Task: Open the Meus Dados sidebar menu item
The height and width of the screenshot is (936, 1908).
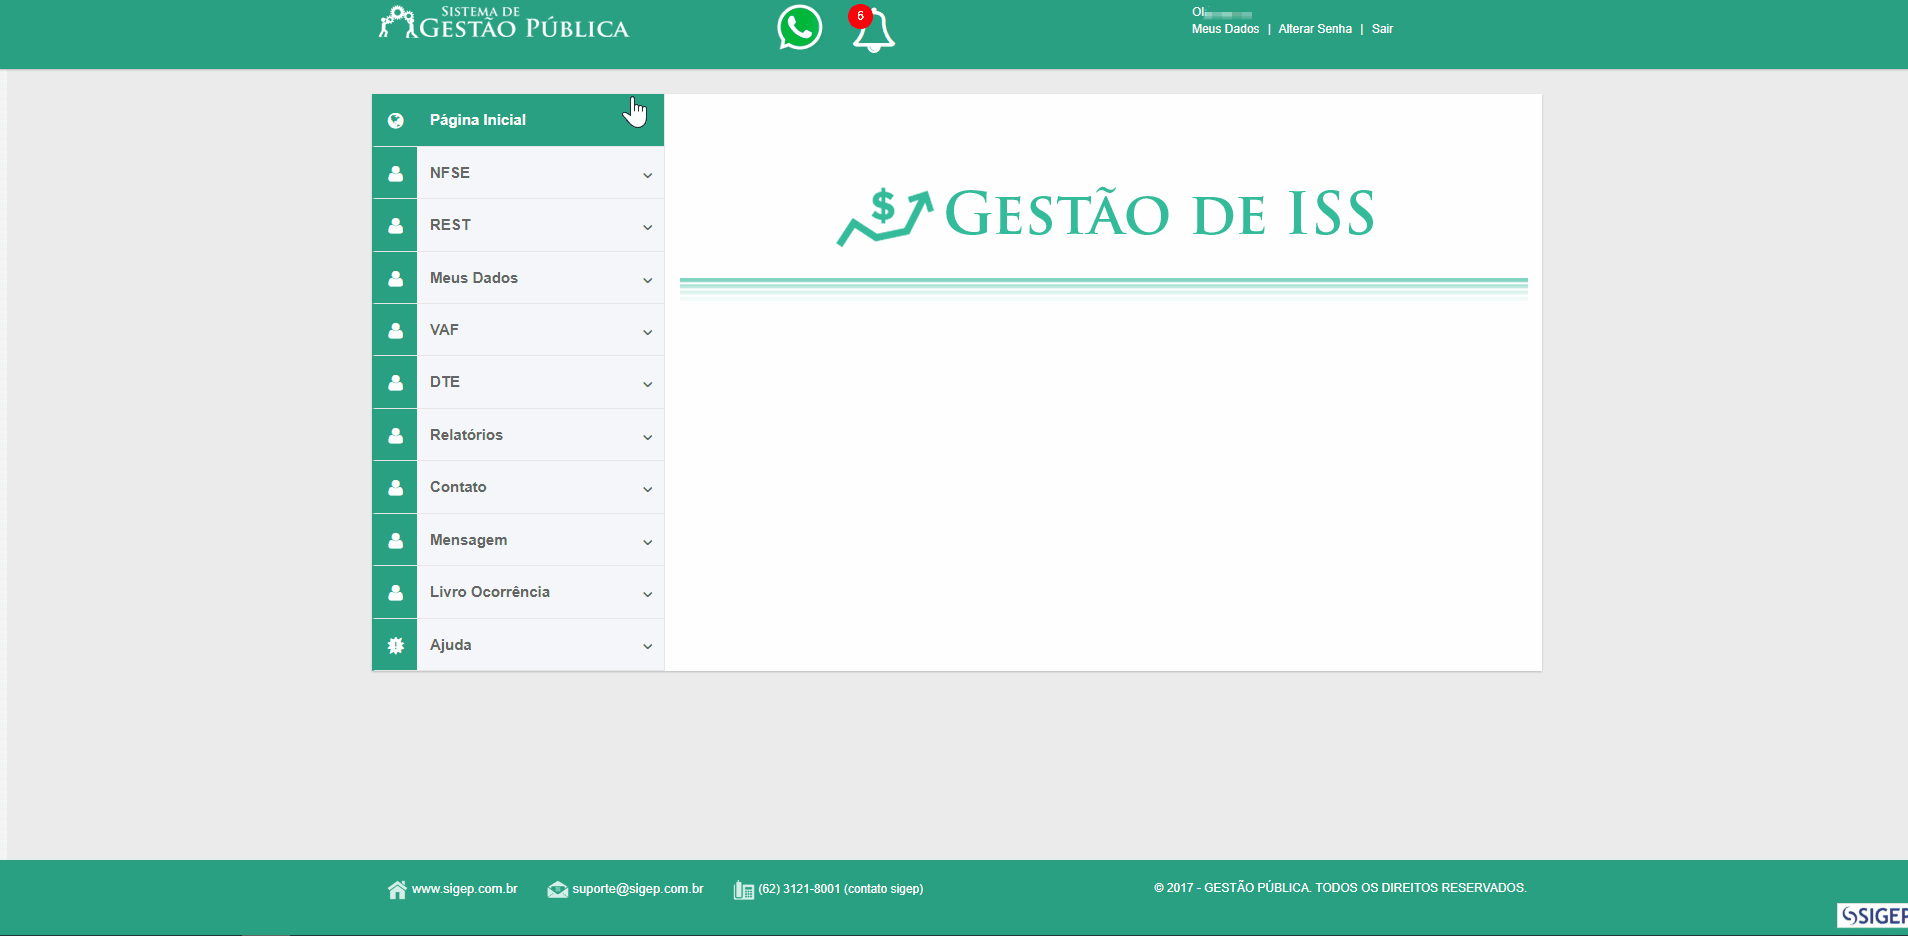Action: [x=518, y=278]
